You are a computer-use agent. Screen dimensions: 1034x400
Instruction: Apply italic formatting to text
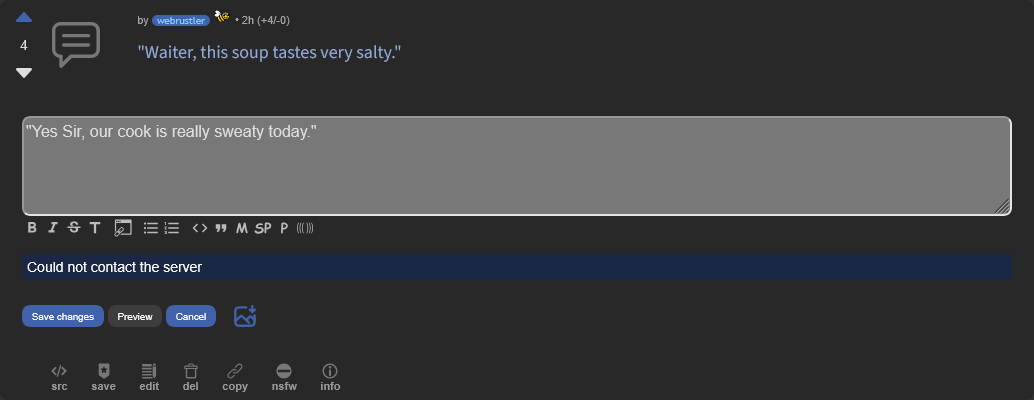click(x=53, y=228)
